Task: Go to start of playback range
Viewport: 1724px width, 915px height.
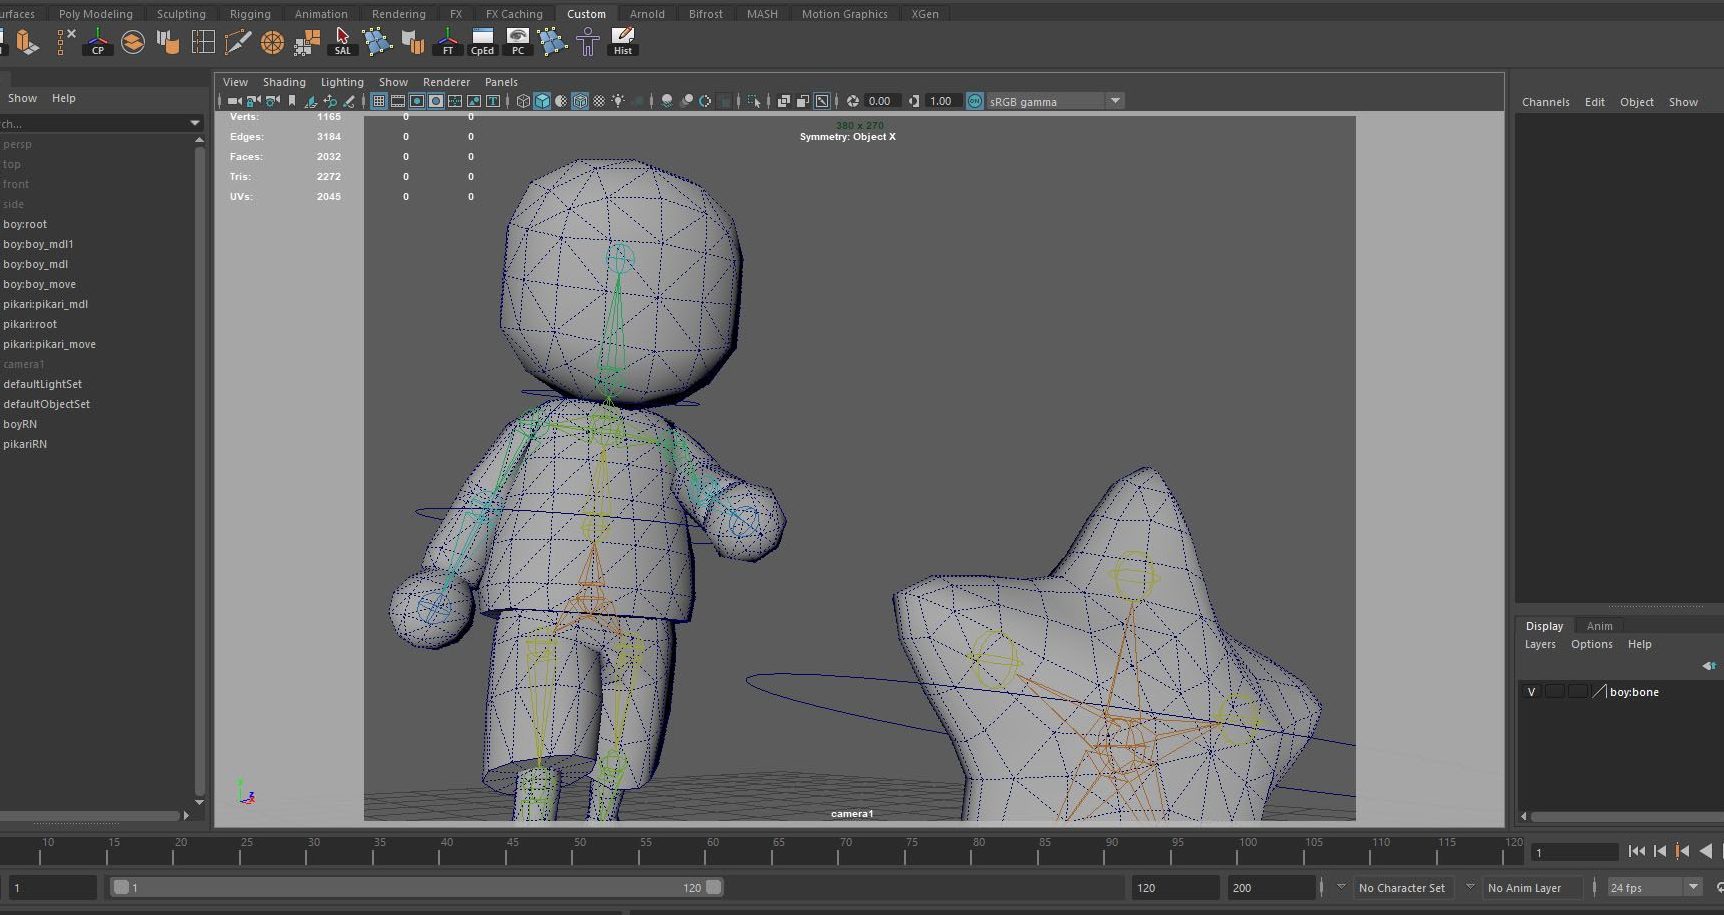Action: click(x=1636, y=851)
